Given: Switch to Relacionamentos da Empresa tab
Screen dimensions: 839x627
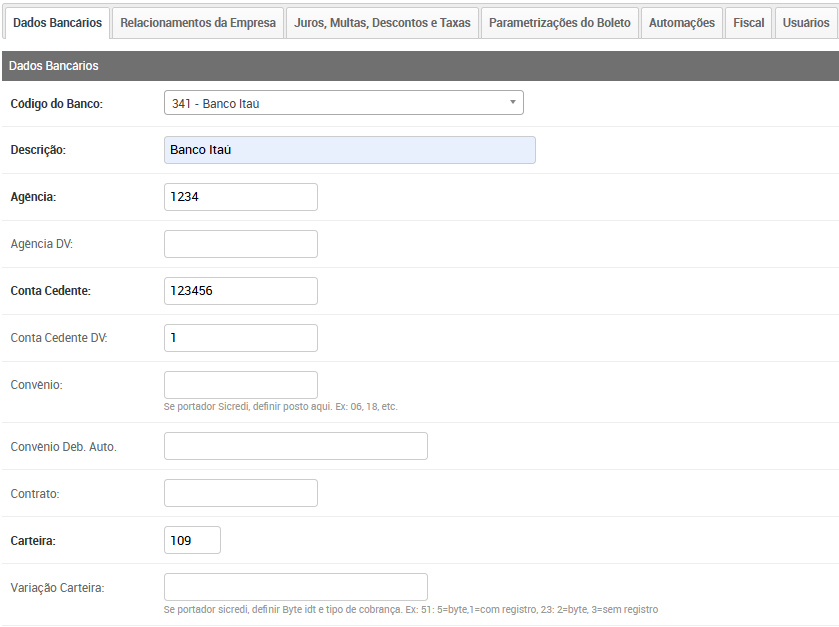Looking at the screenshot, I should [x=198, y=22].
